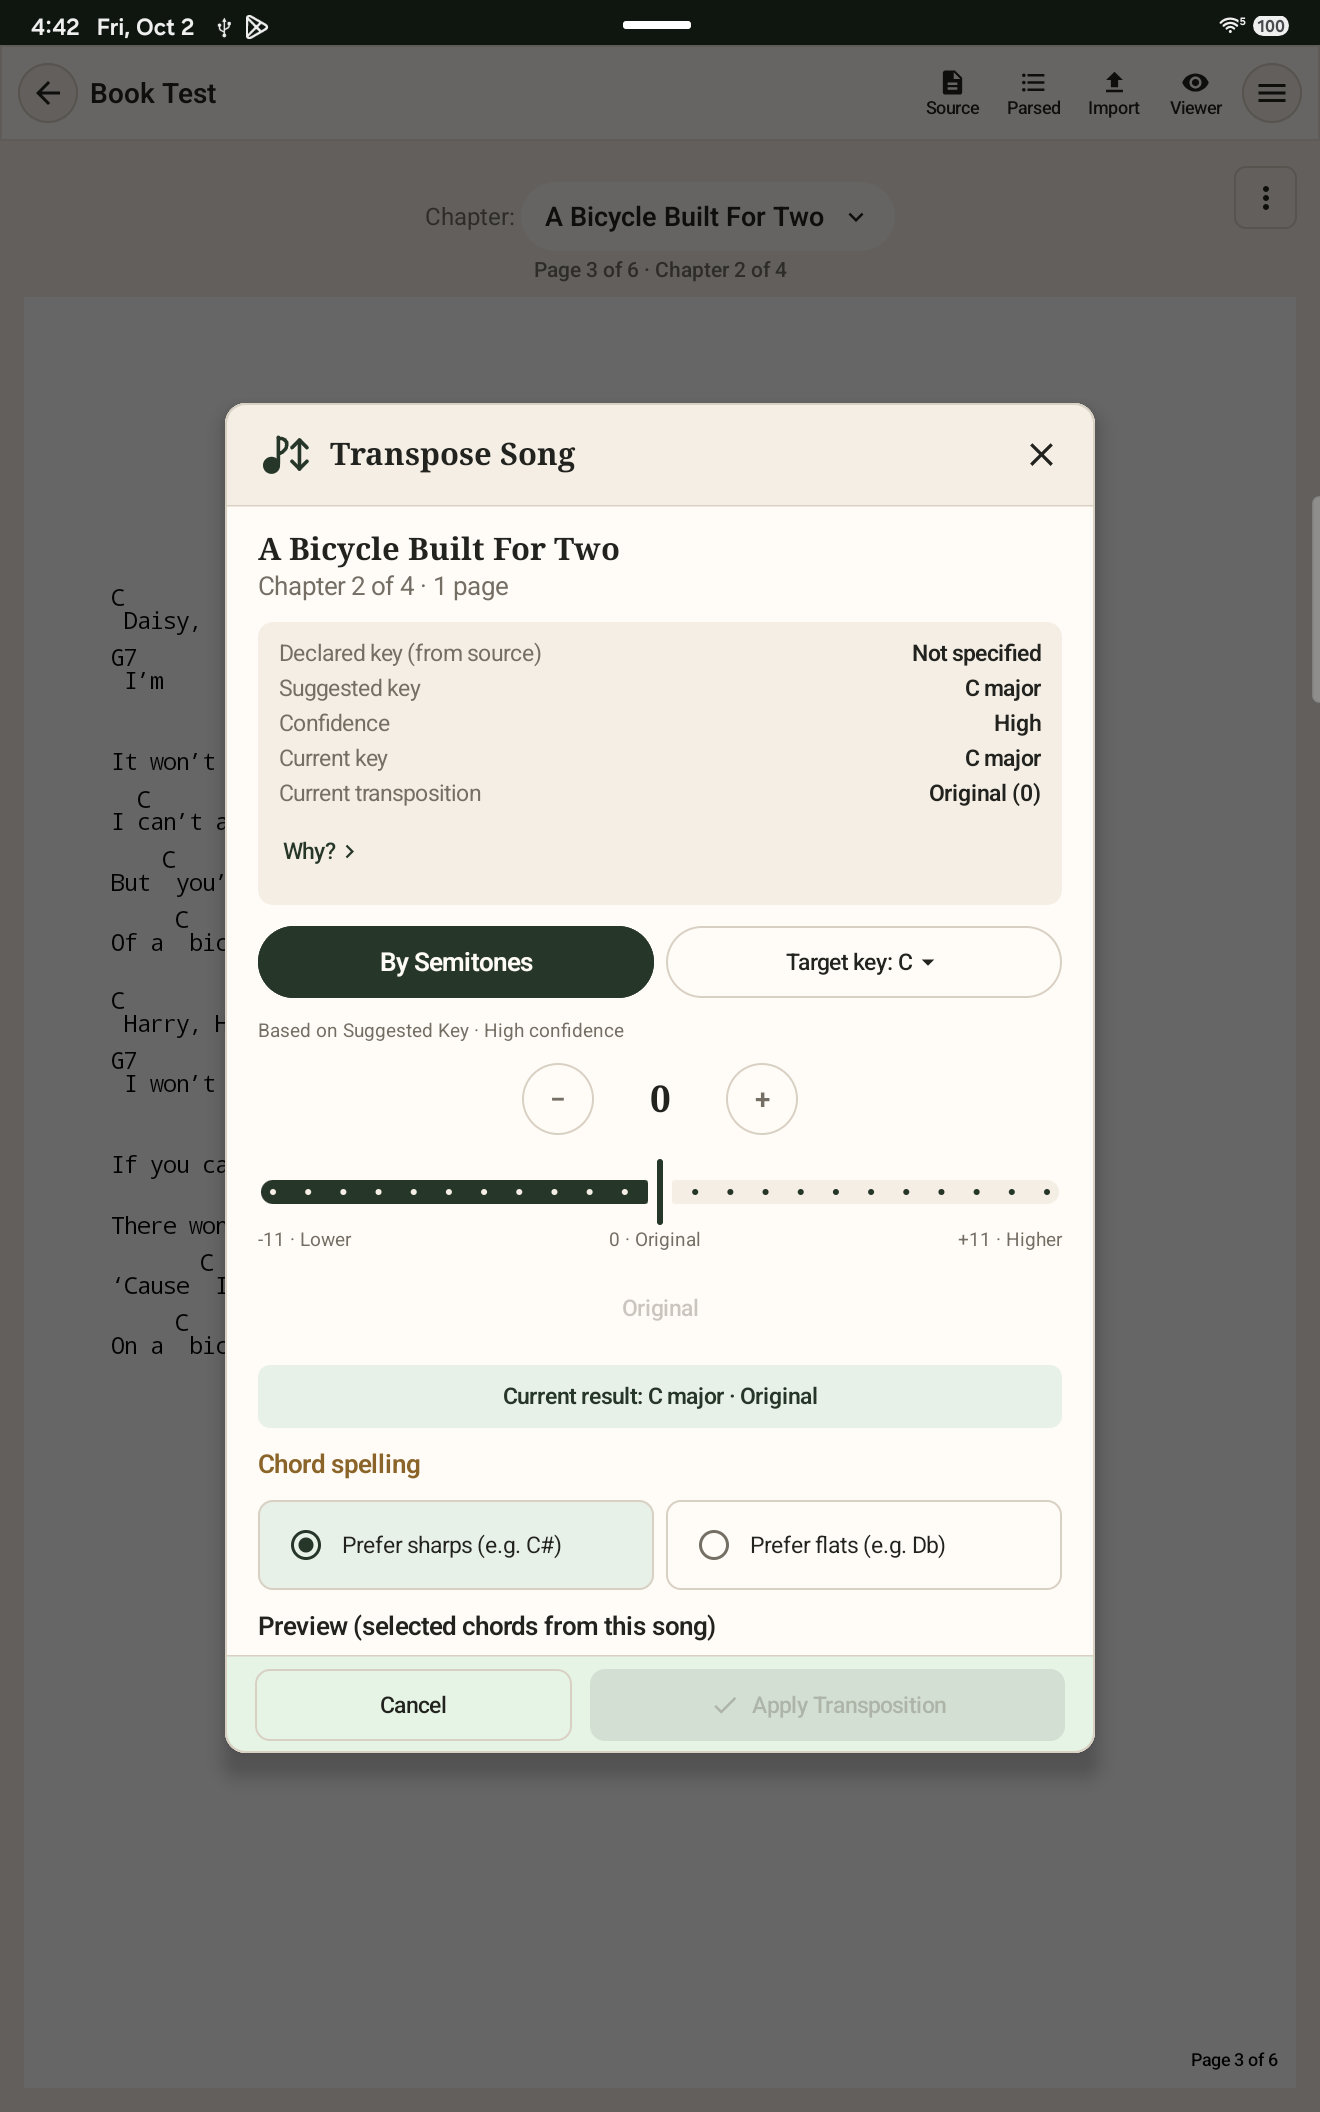Switch to By Semitones mode
1320x2112 pixels.
(456, 962)
